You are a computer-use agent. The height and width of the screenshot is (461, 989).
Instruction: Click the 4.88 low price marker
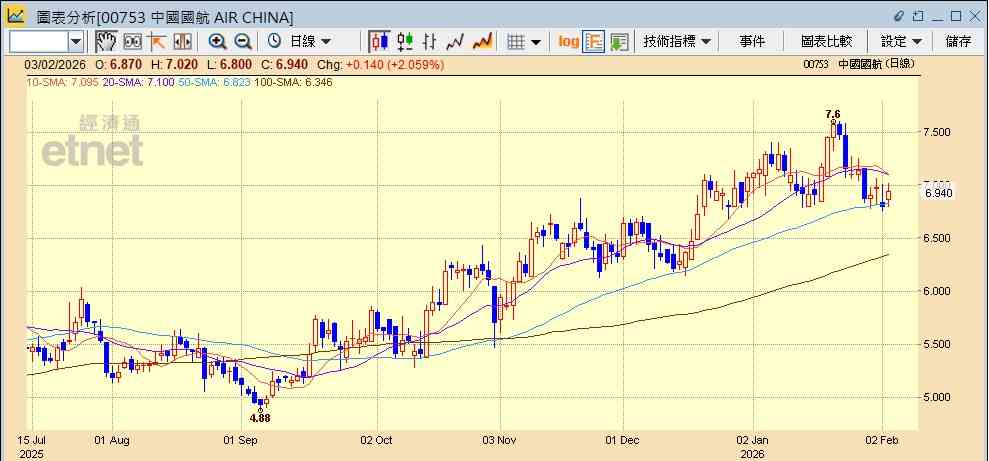tap(260, 417)
